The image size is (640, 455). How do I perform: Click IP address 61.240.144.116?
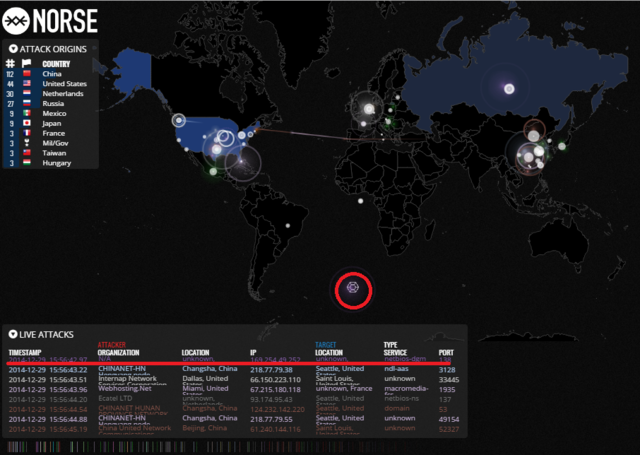[x=275, y=429]
